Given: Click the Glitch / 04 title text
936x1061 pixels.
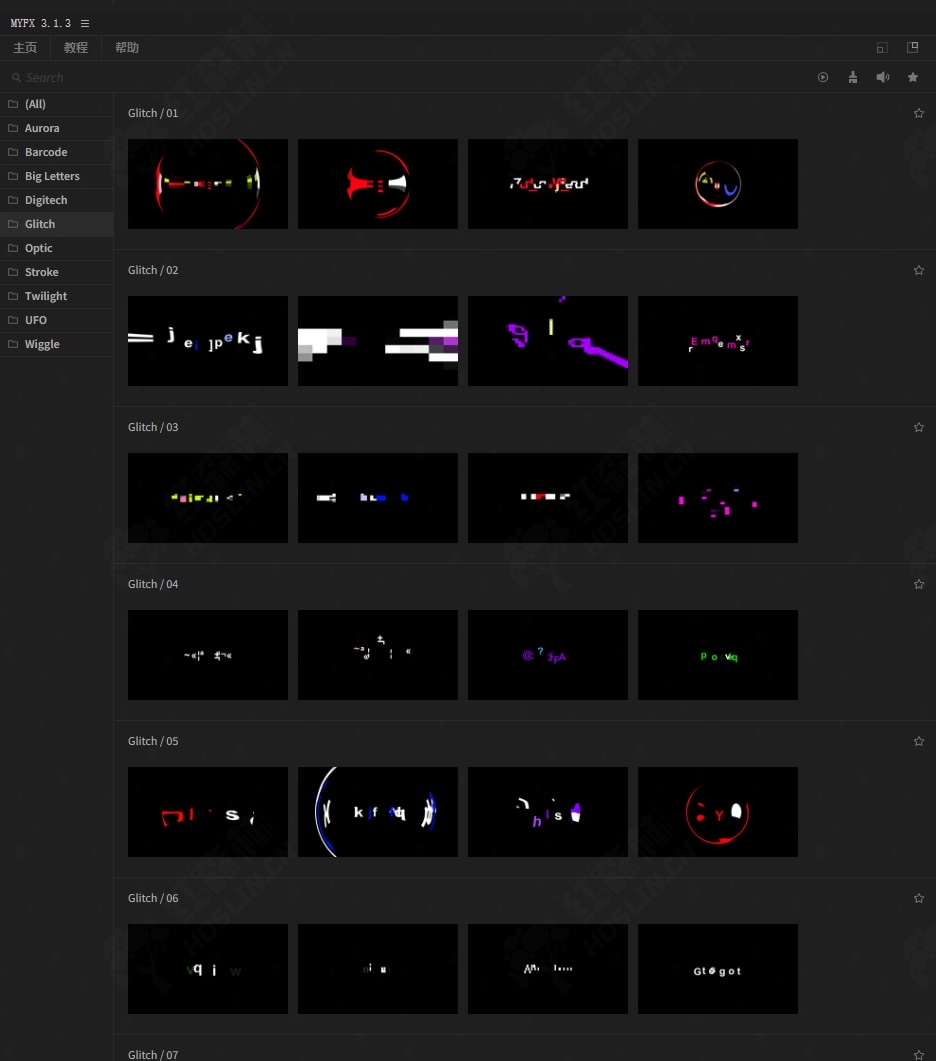Looking at the screenshot, I should 153,584.
